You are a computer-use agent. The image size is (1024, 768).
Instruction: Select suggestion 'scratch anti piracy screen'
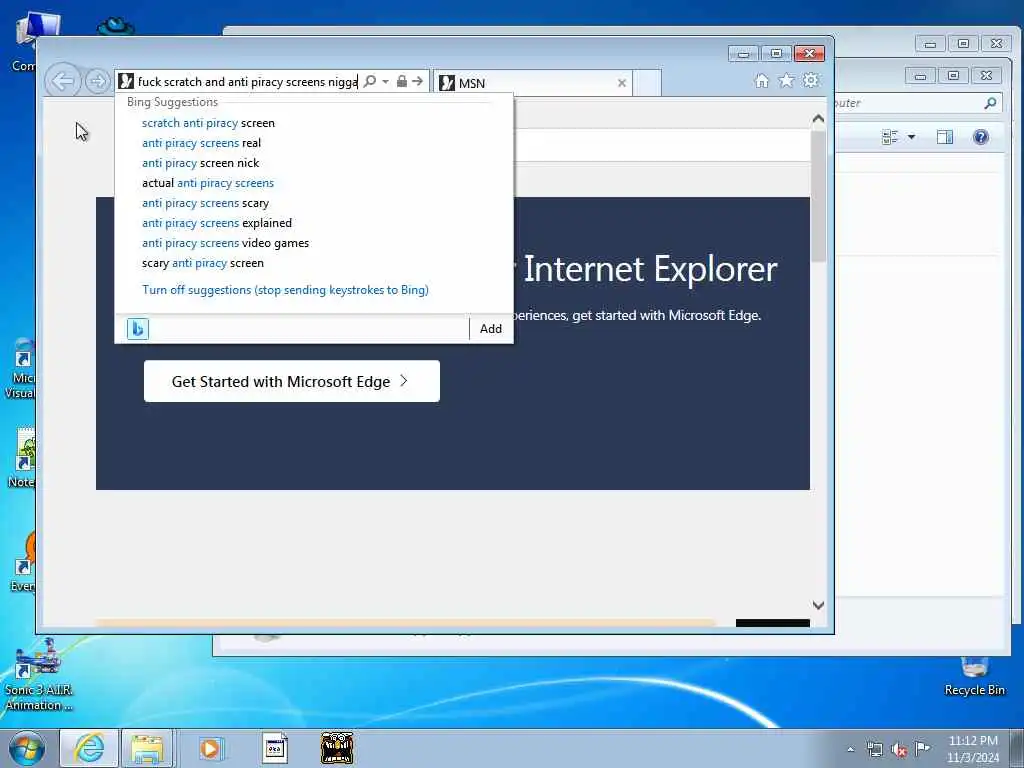click(x=208, y=123)
